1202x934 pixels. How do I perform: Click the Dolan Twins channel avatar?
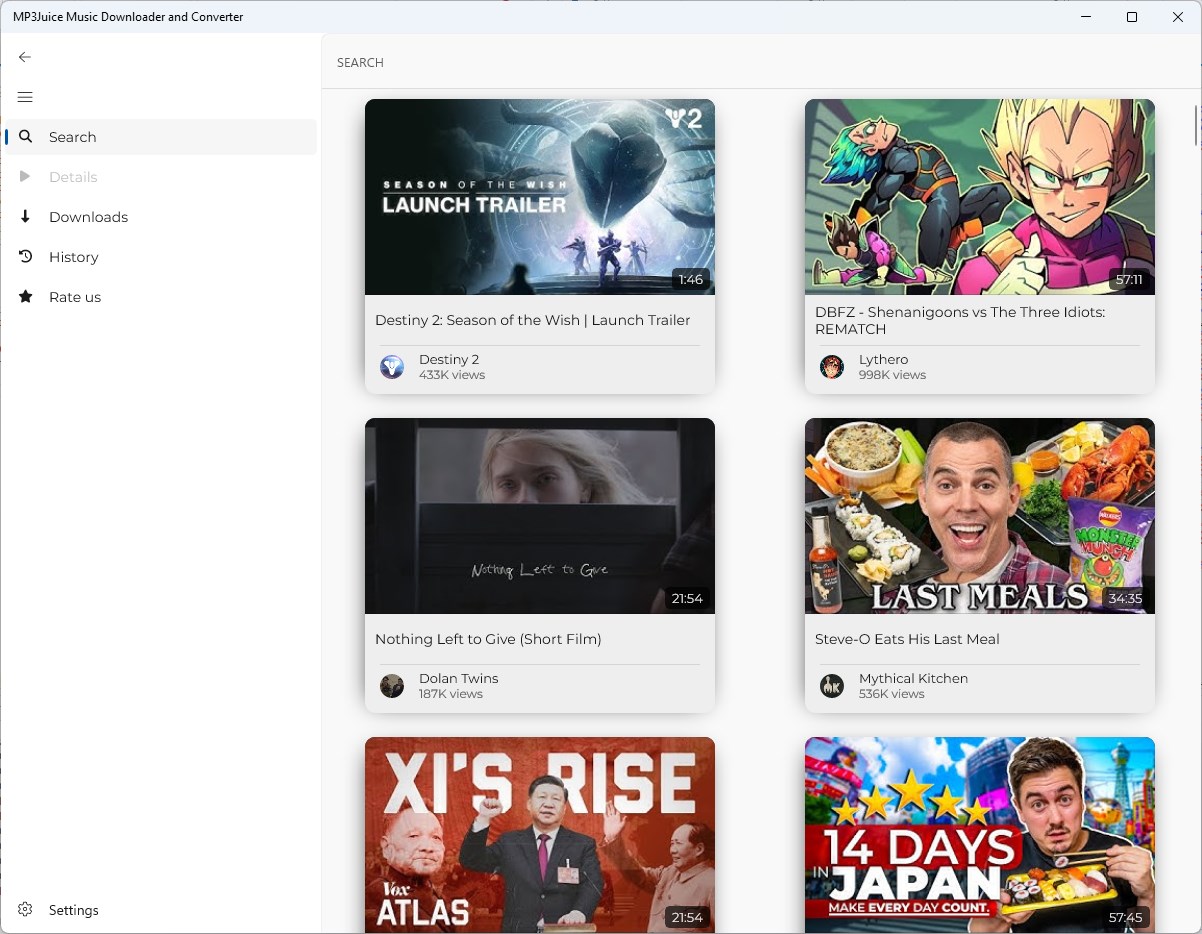392,686
